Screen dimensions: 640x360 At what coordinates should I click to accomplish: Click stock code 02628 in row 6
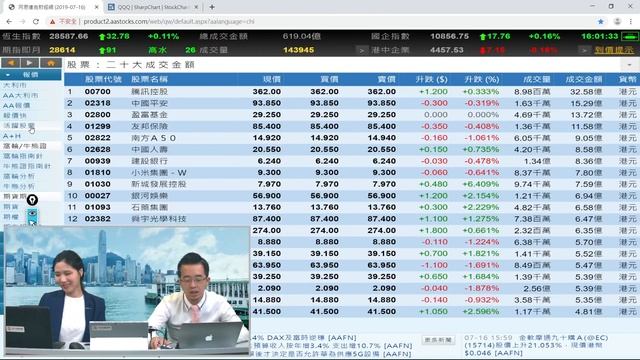click(98, 149)
